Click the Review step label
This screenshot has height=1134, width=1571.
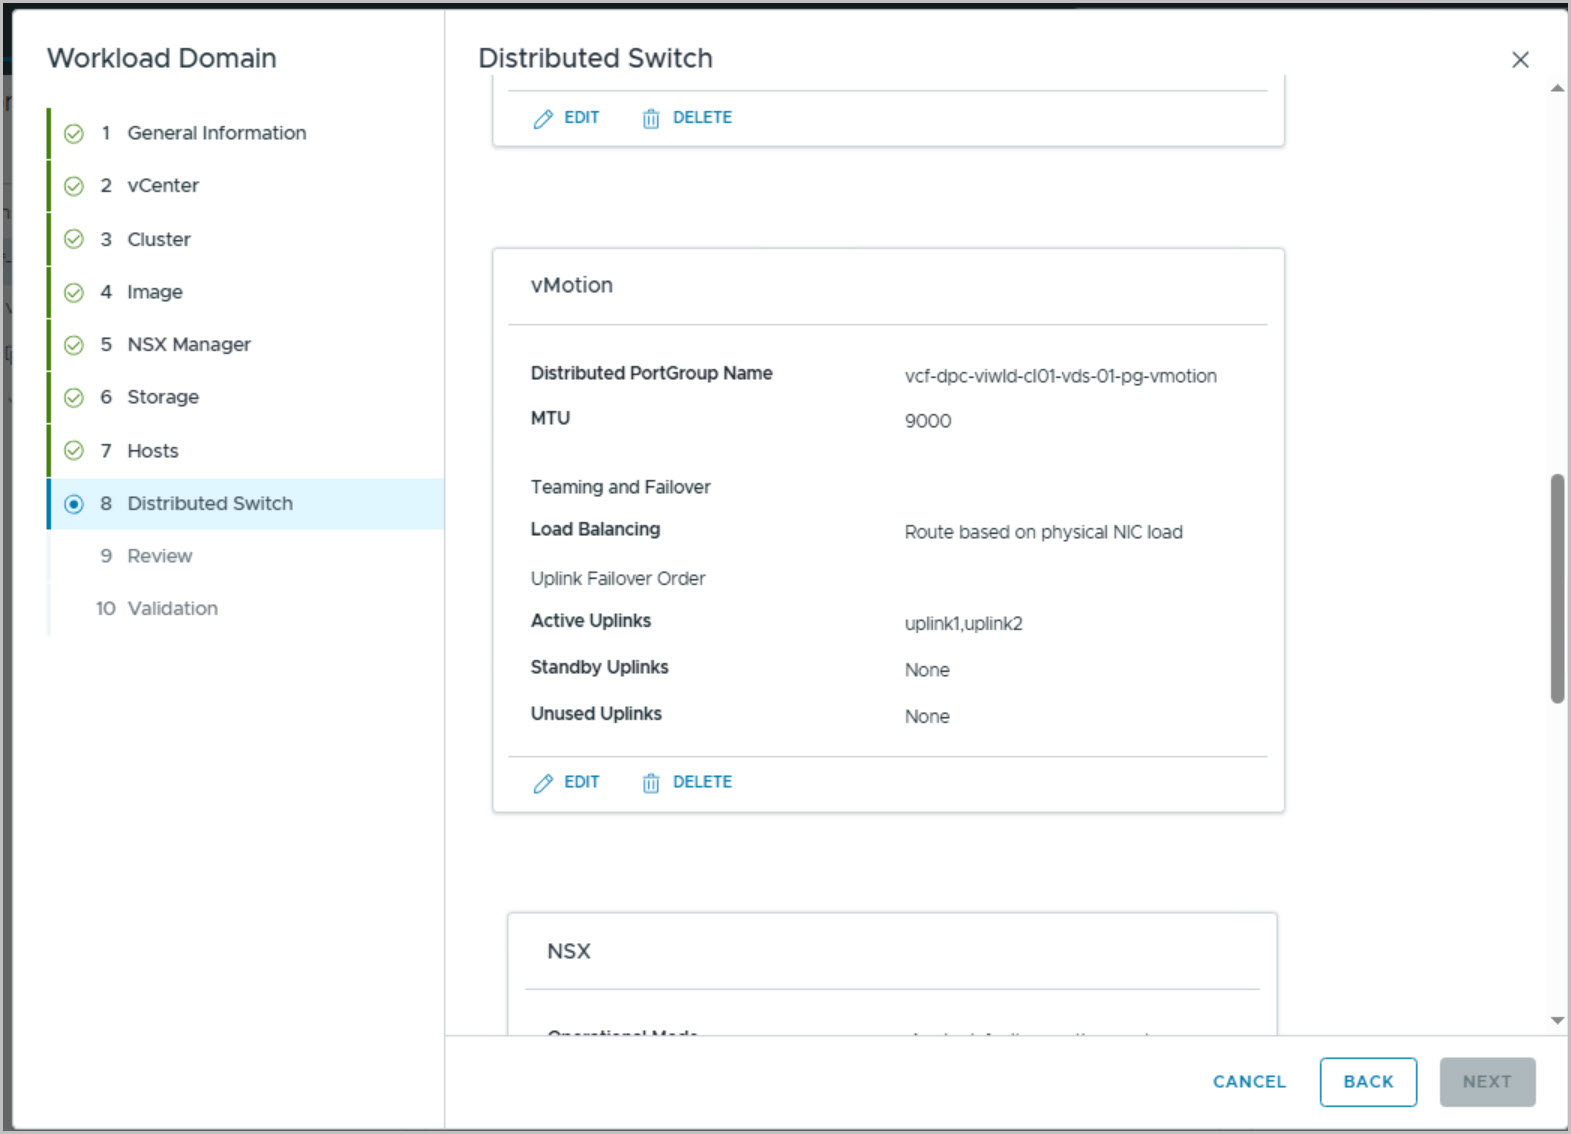click(160, 556)
